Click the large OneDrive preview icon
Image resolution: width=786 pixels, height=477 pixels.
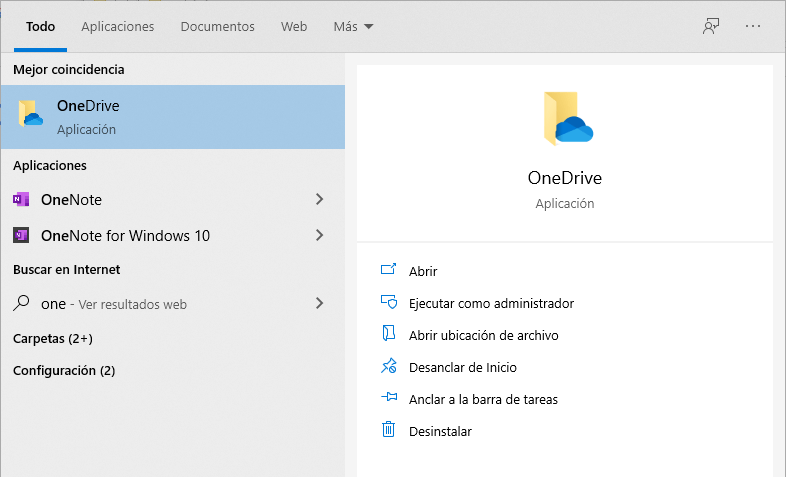565,120
